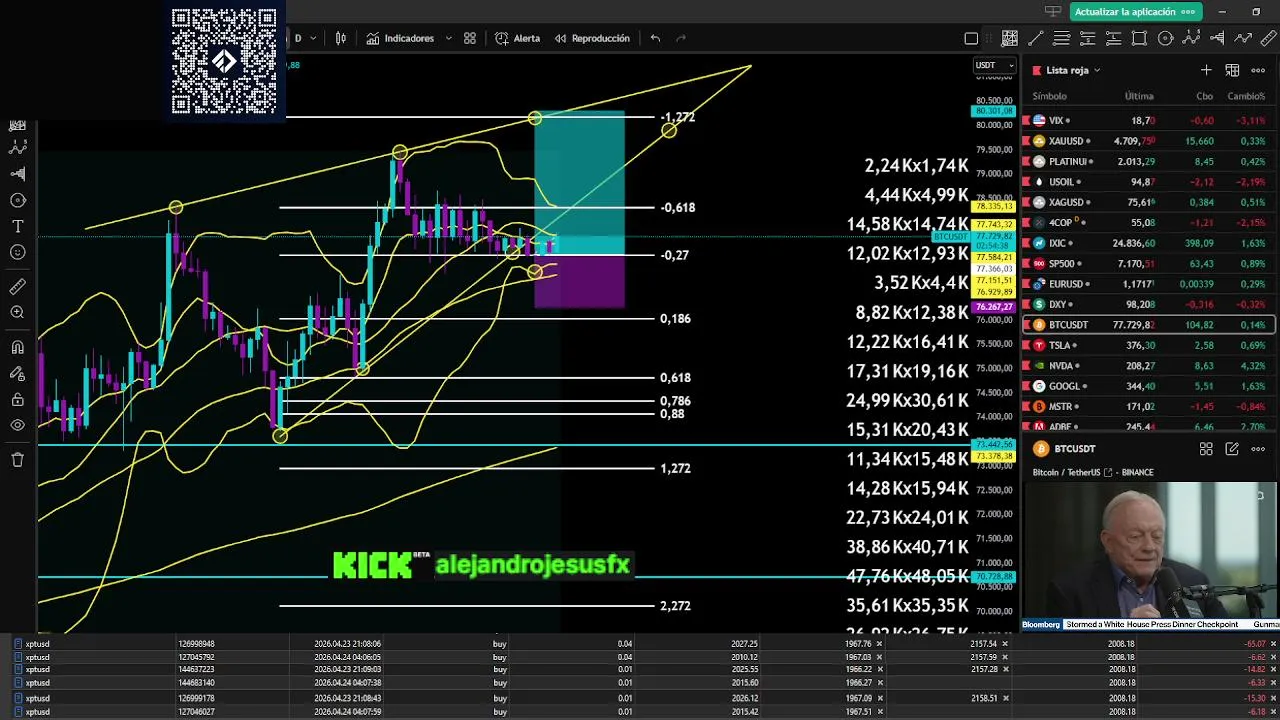Open the candlestick chart type selector
The width and height of the screenshot is (1280, 720).
click(x=341, y=38)
